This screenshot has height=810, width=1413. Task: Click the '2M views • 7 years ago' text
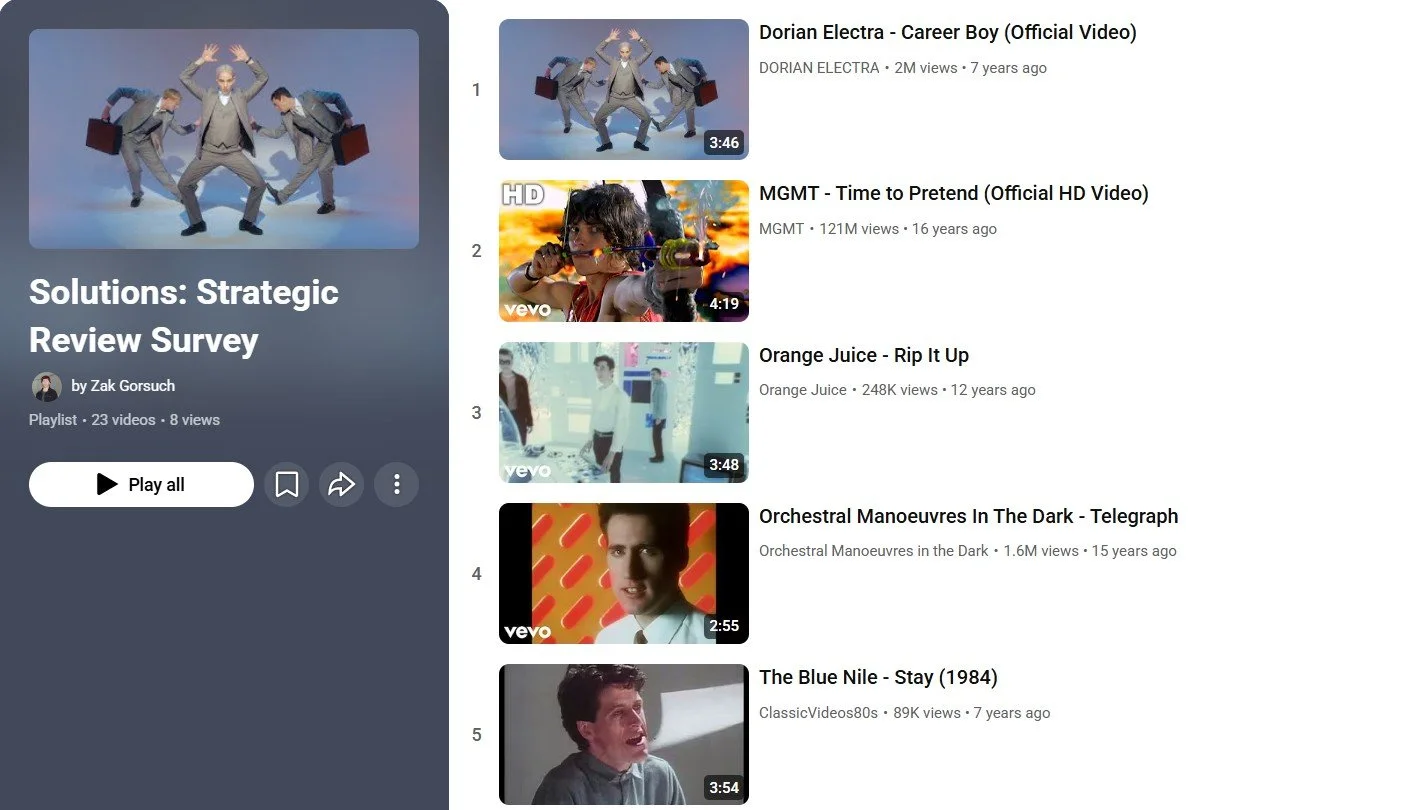tap(971, 68)
